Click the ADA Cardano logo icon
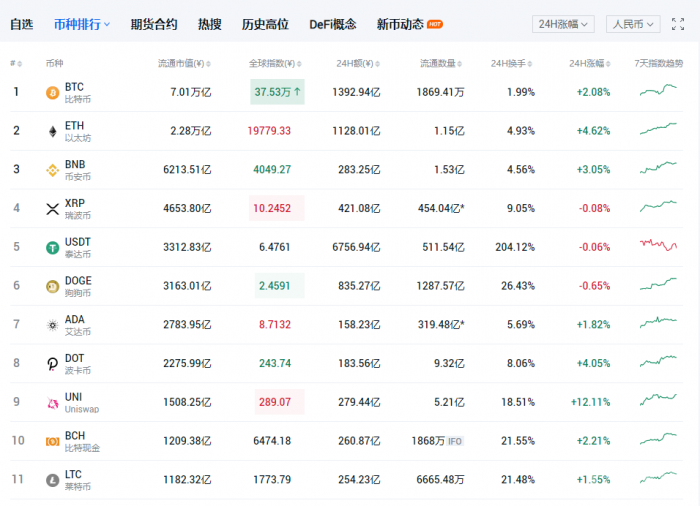 (52, 325)
